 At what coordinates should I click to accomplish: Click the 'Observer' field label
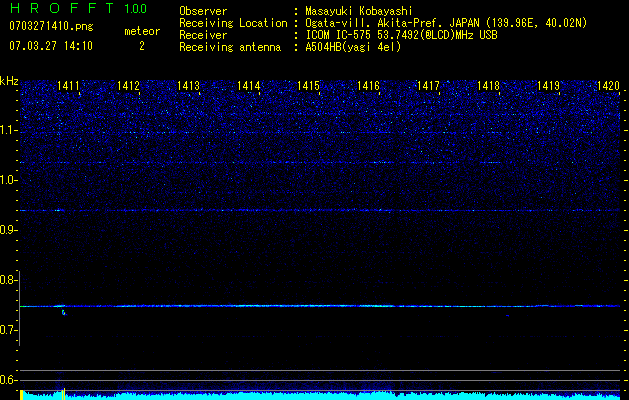[x=203, y=11]
